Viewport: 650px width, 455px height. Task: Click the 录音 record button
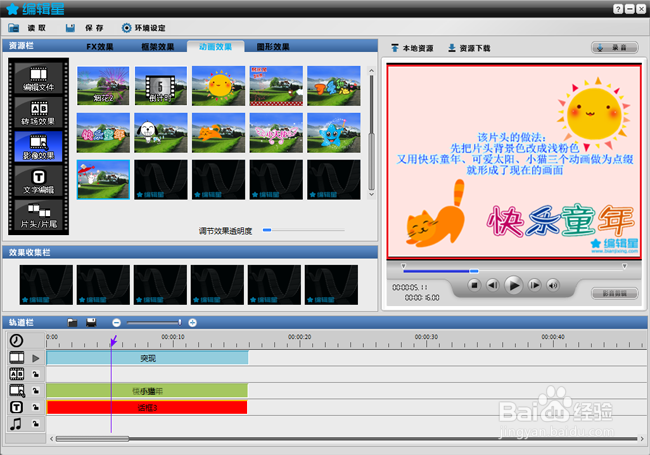615,48
